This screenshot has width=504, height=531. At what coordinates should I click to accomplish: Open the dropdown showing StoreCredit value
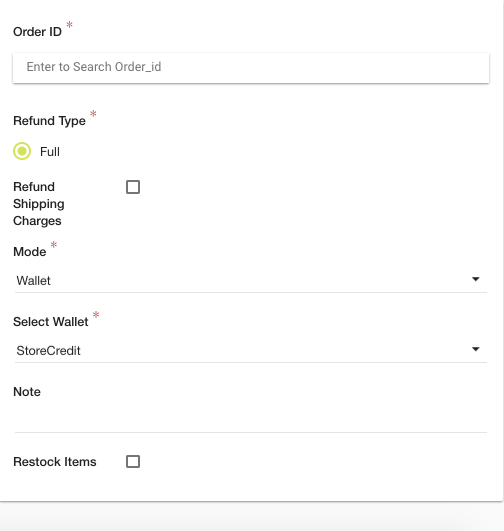[251, 351]
